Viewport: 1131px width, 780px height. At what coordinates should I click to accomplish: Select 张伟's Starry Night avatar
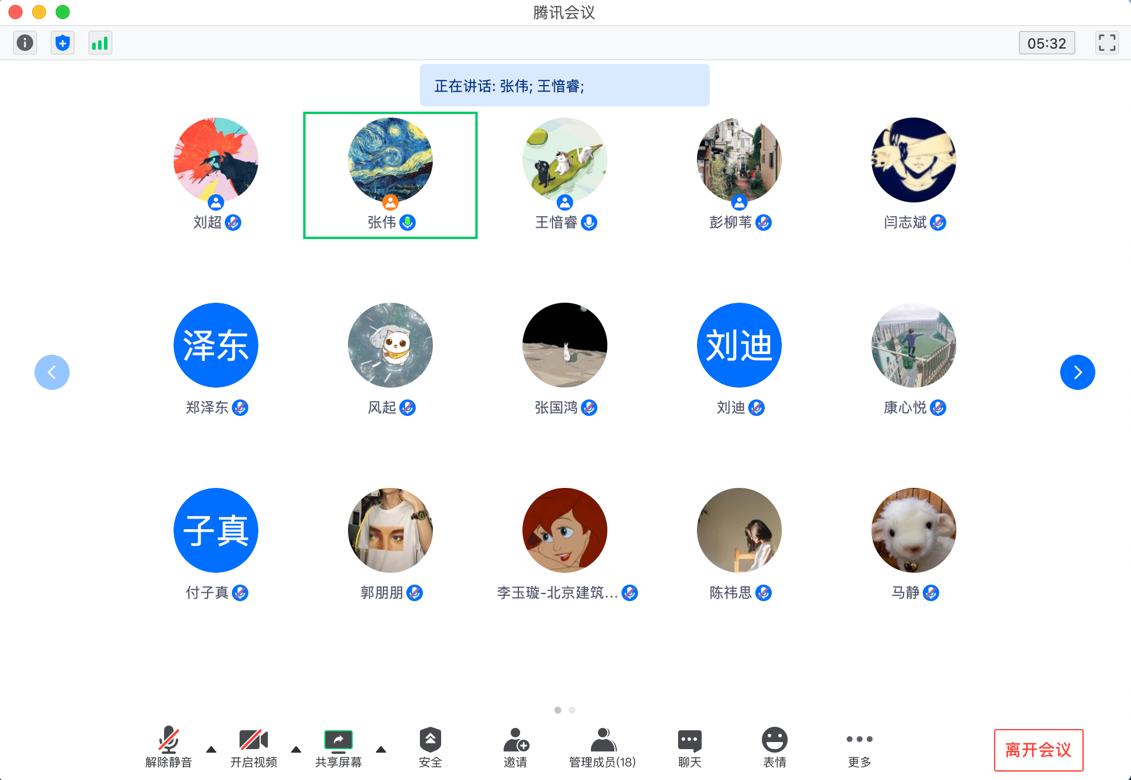tap(390, 160)
